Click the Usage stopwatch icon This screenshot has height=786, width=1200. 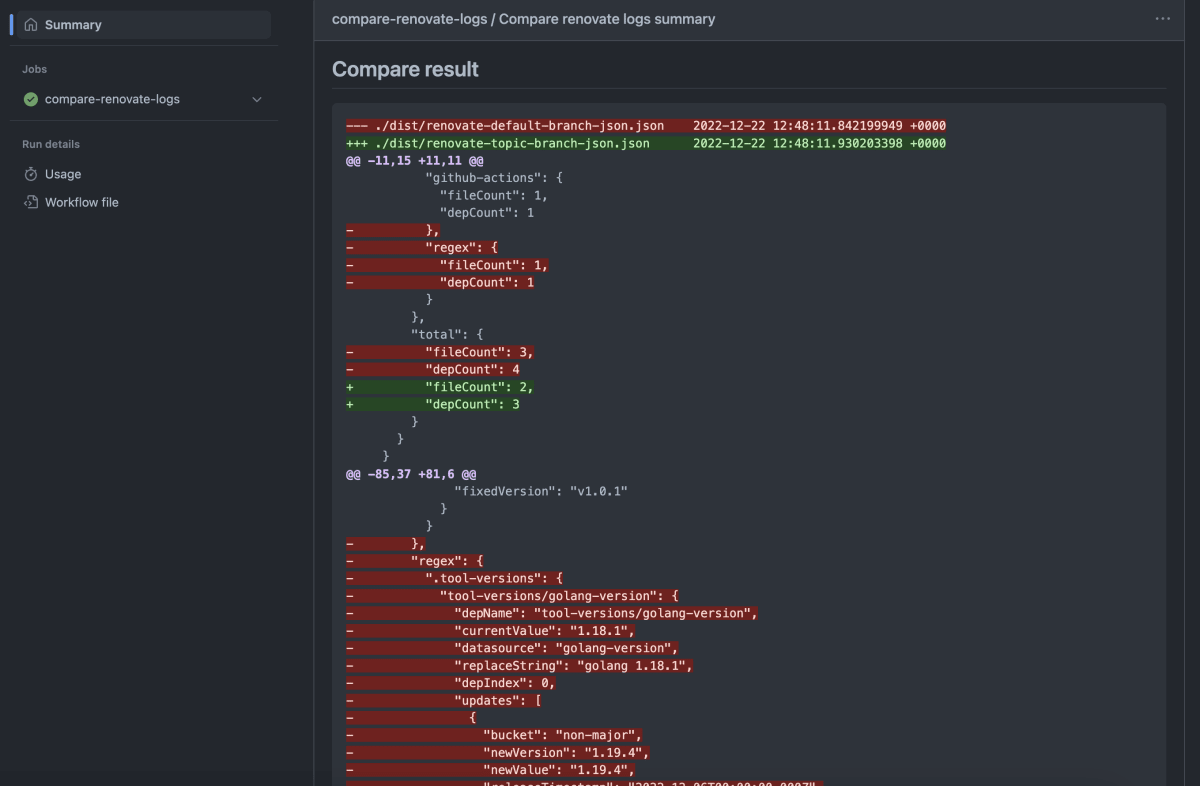(x=31, y=174)
